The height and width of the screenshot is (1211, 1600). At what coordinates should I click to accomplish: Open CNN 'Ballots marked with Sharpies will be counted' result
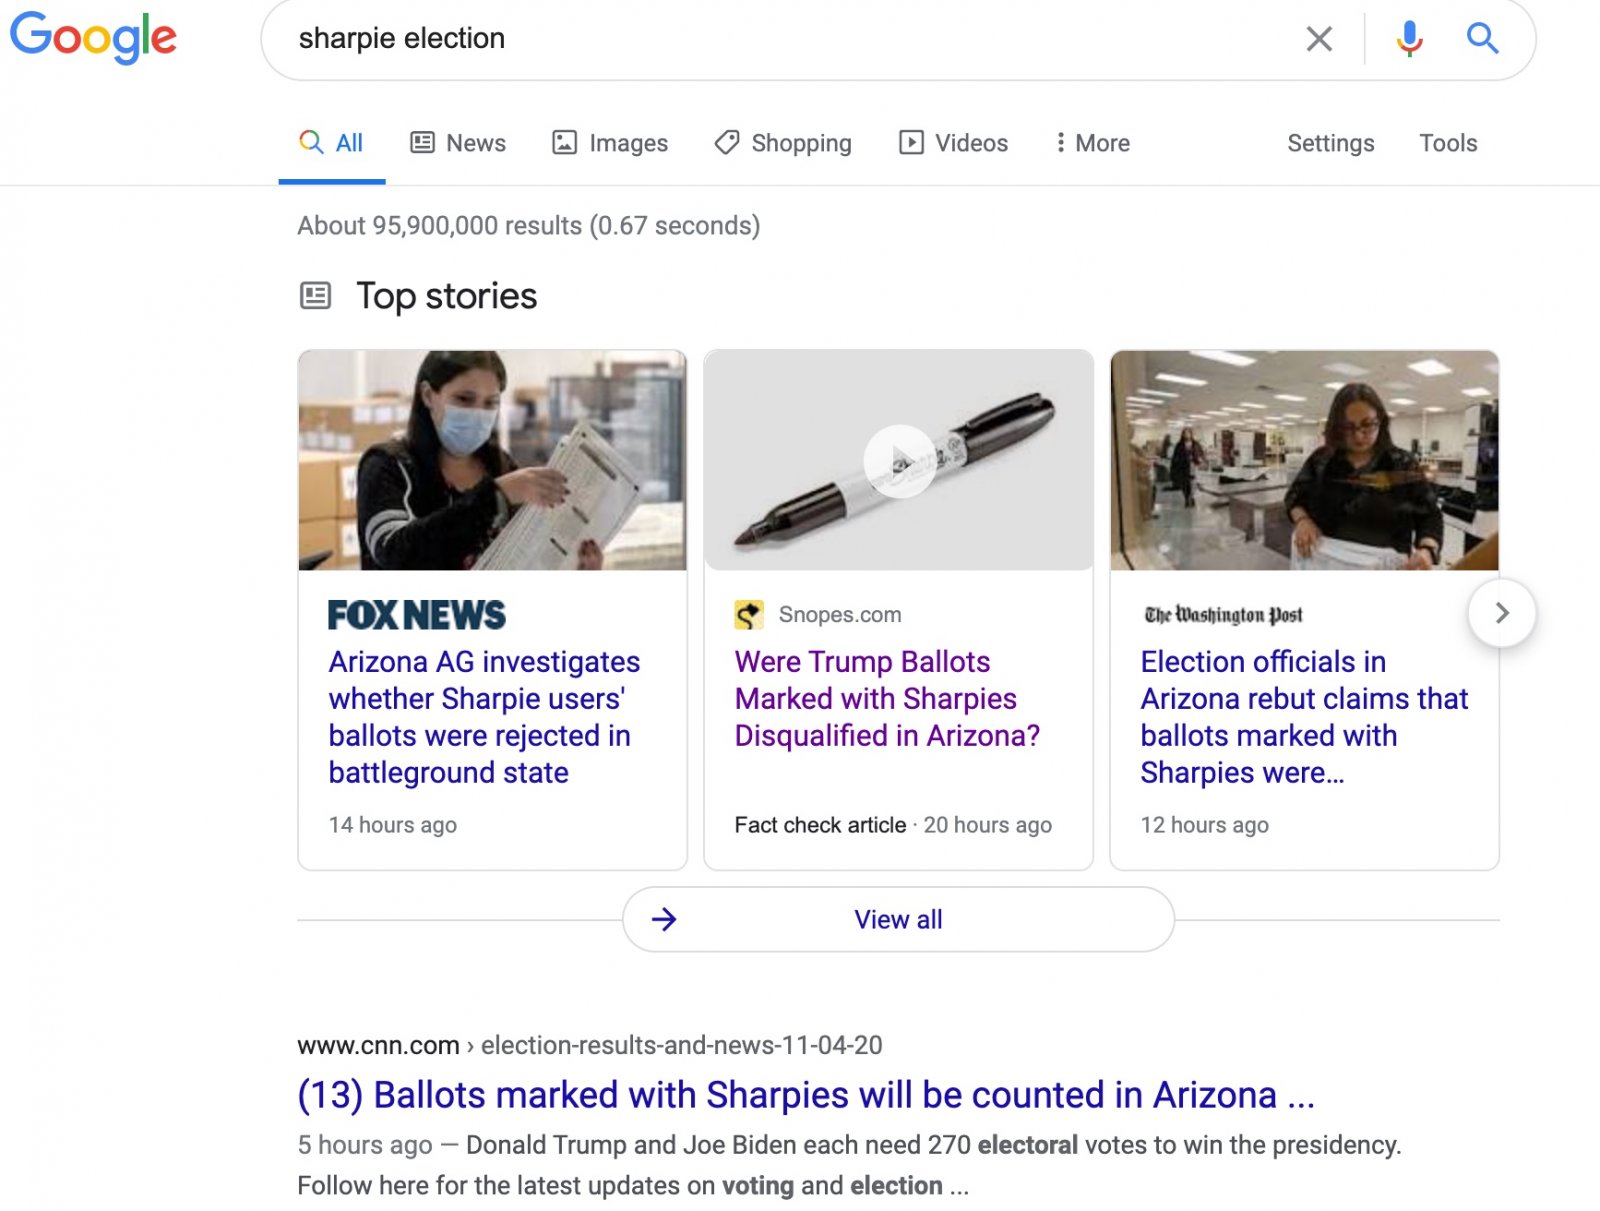[x=806, y=1095]
